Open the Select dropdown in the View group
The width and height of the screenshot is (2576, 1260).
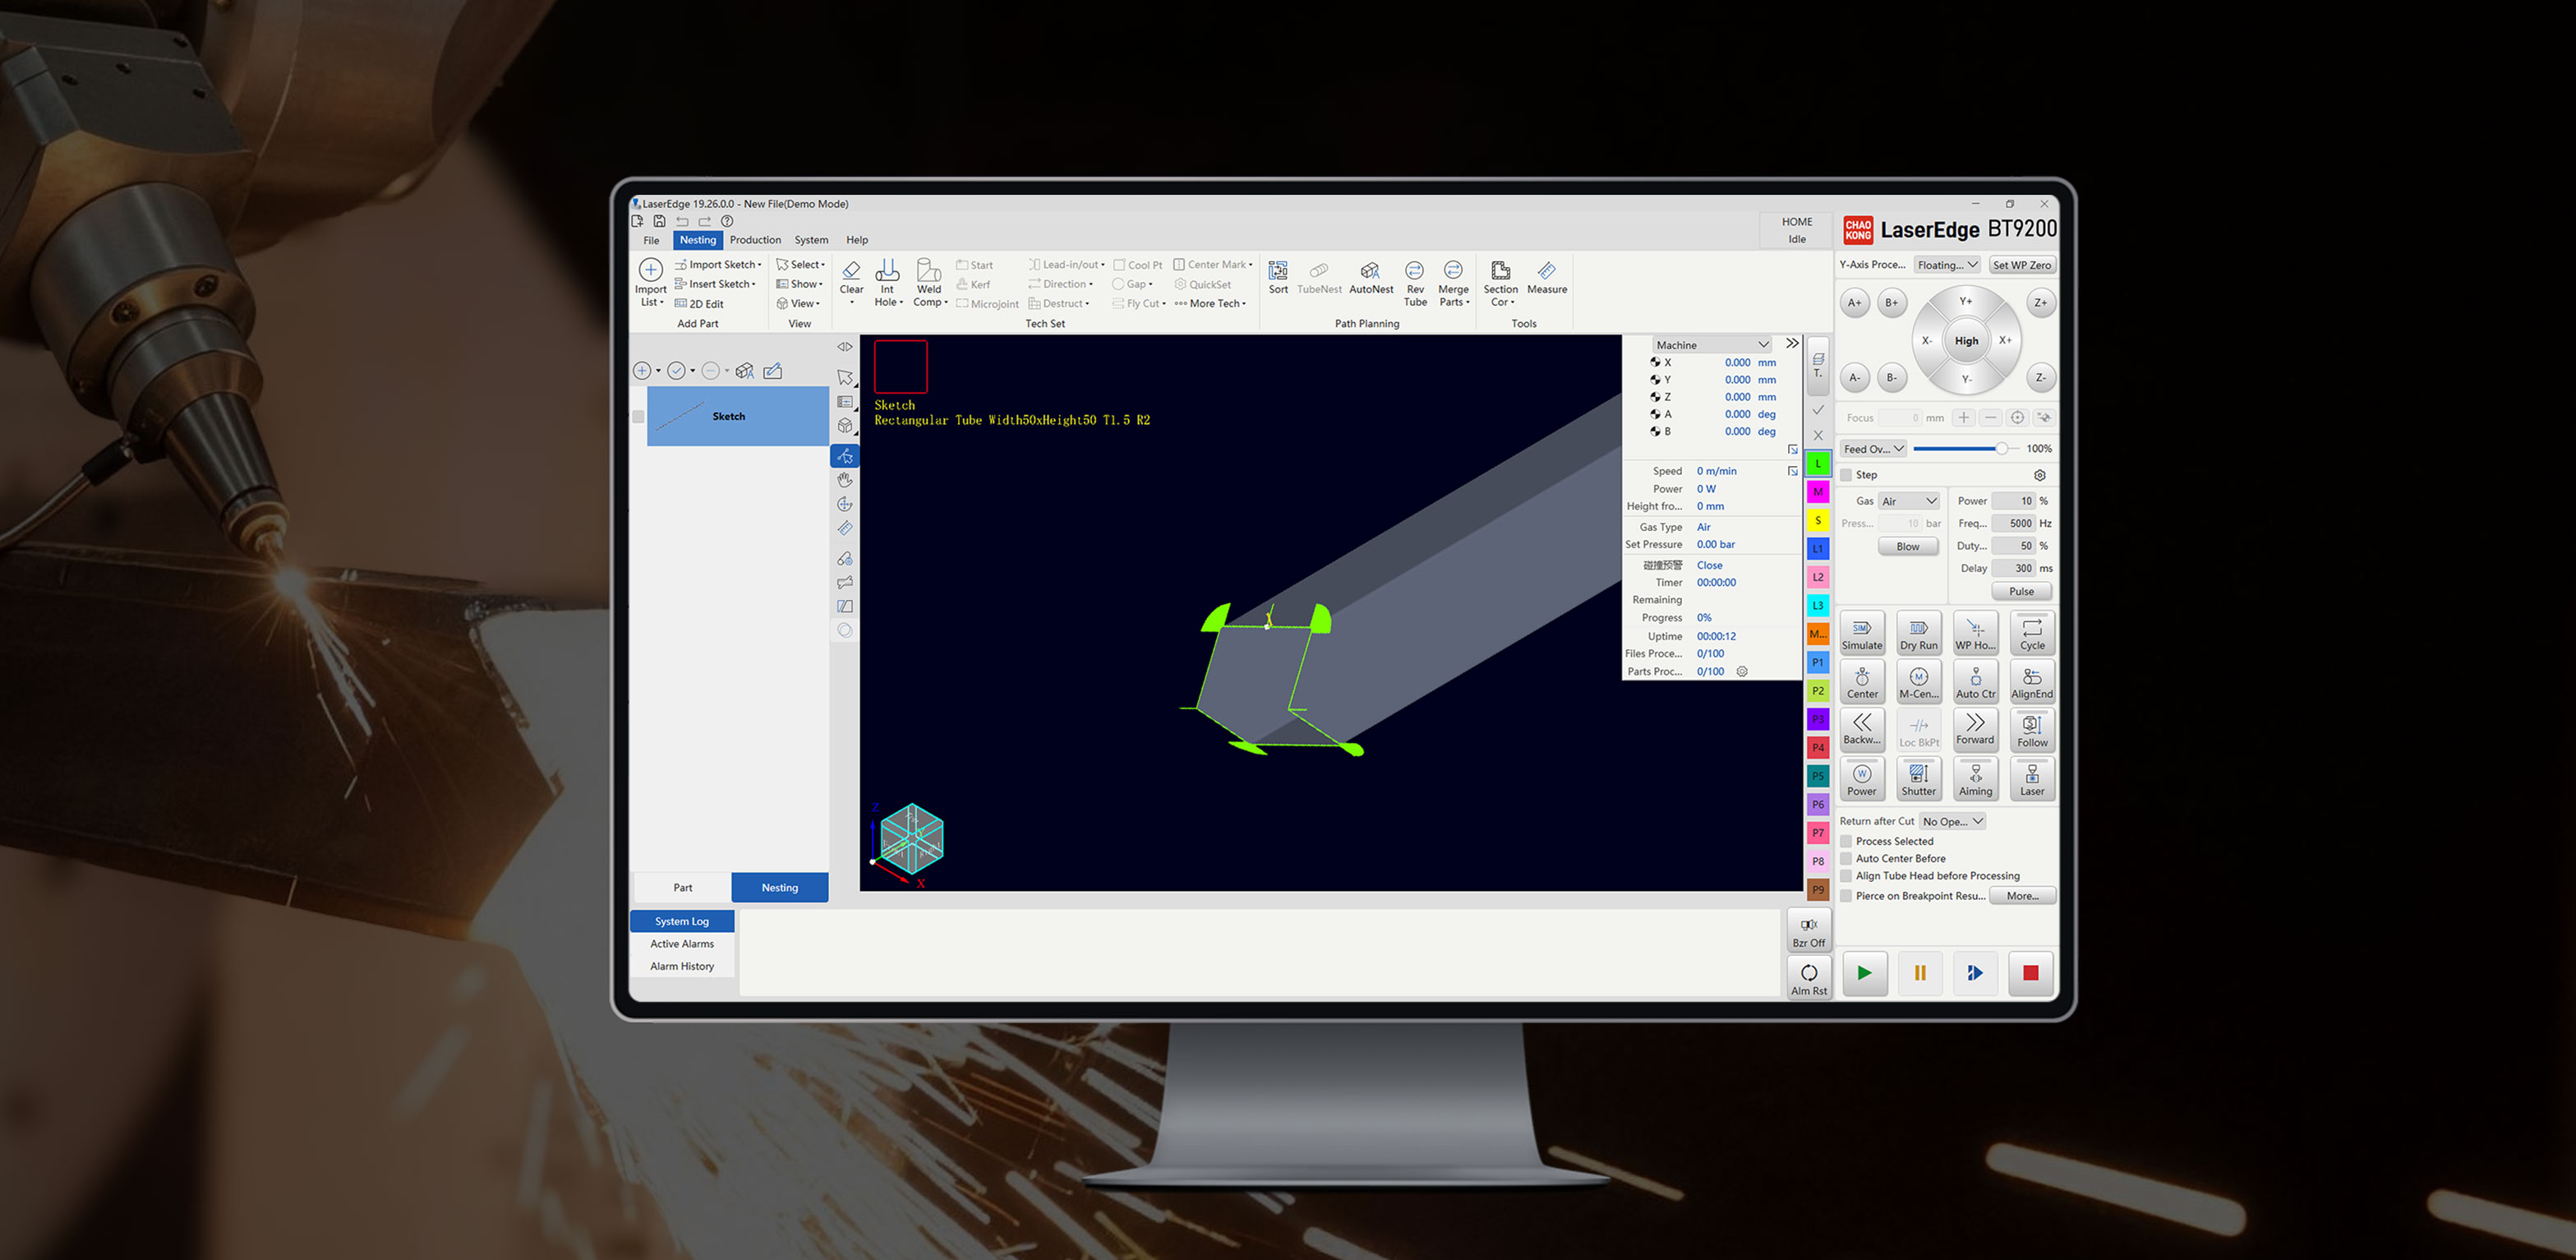coord(801,265)
